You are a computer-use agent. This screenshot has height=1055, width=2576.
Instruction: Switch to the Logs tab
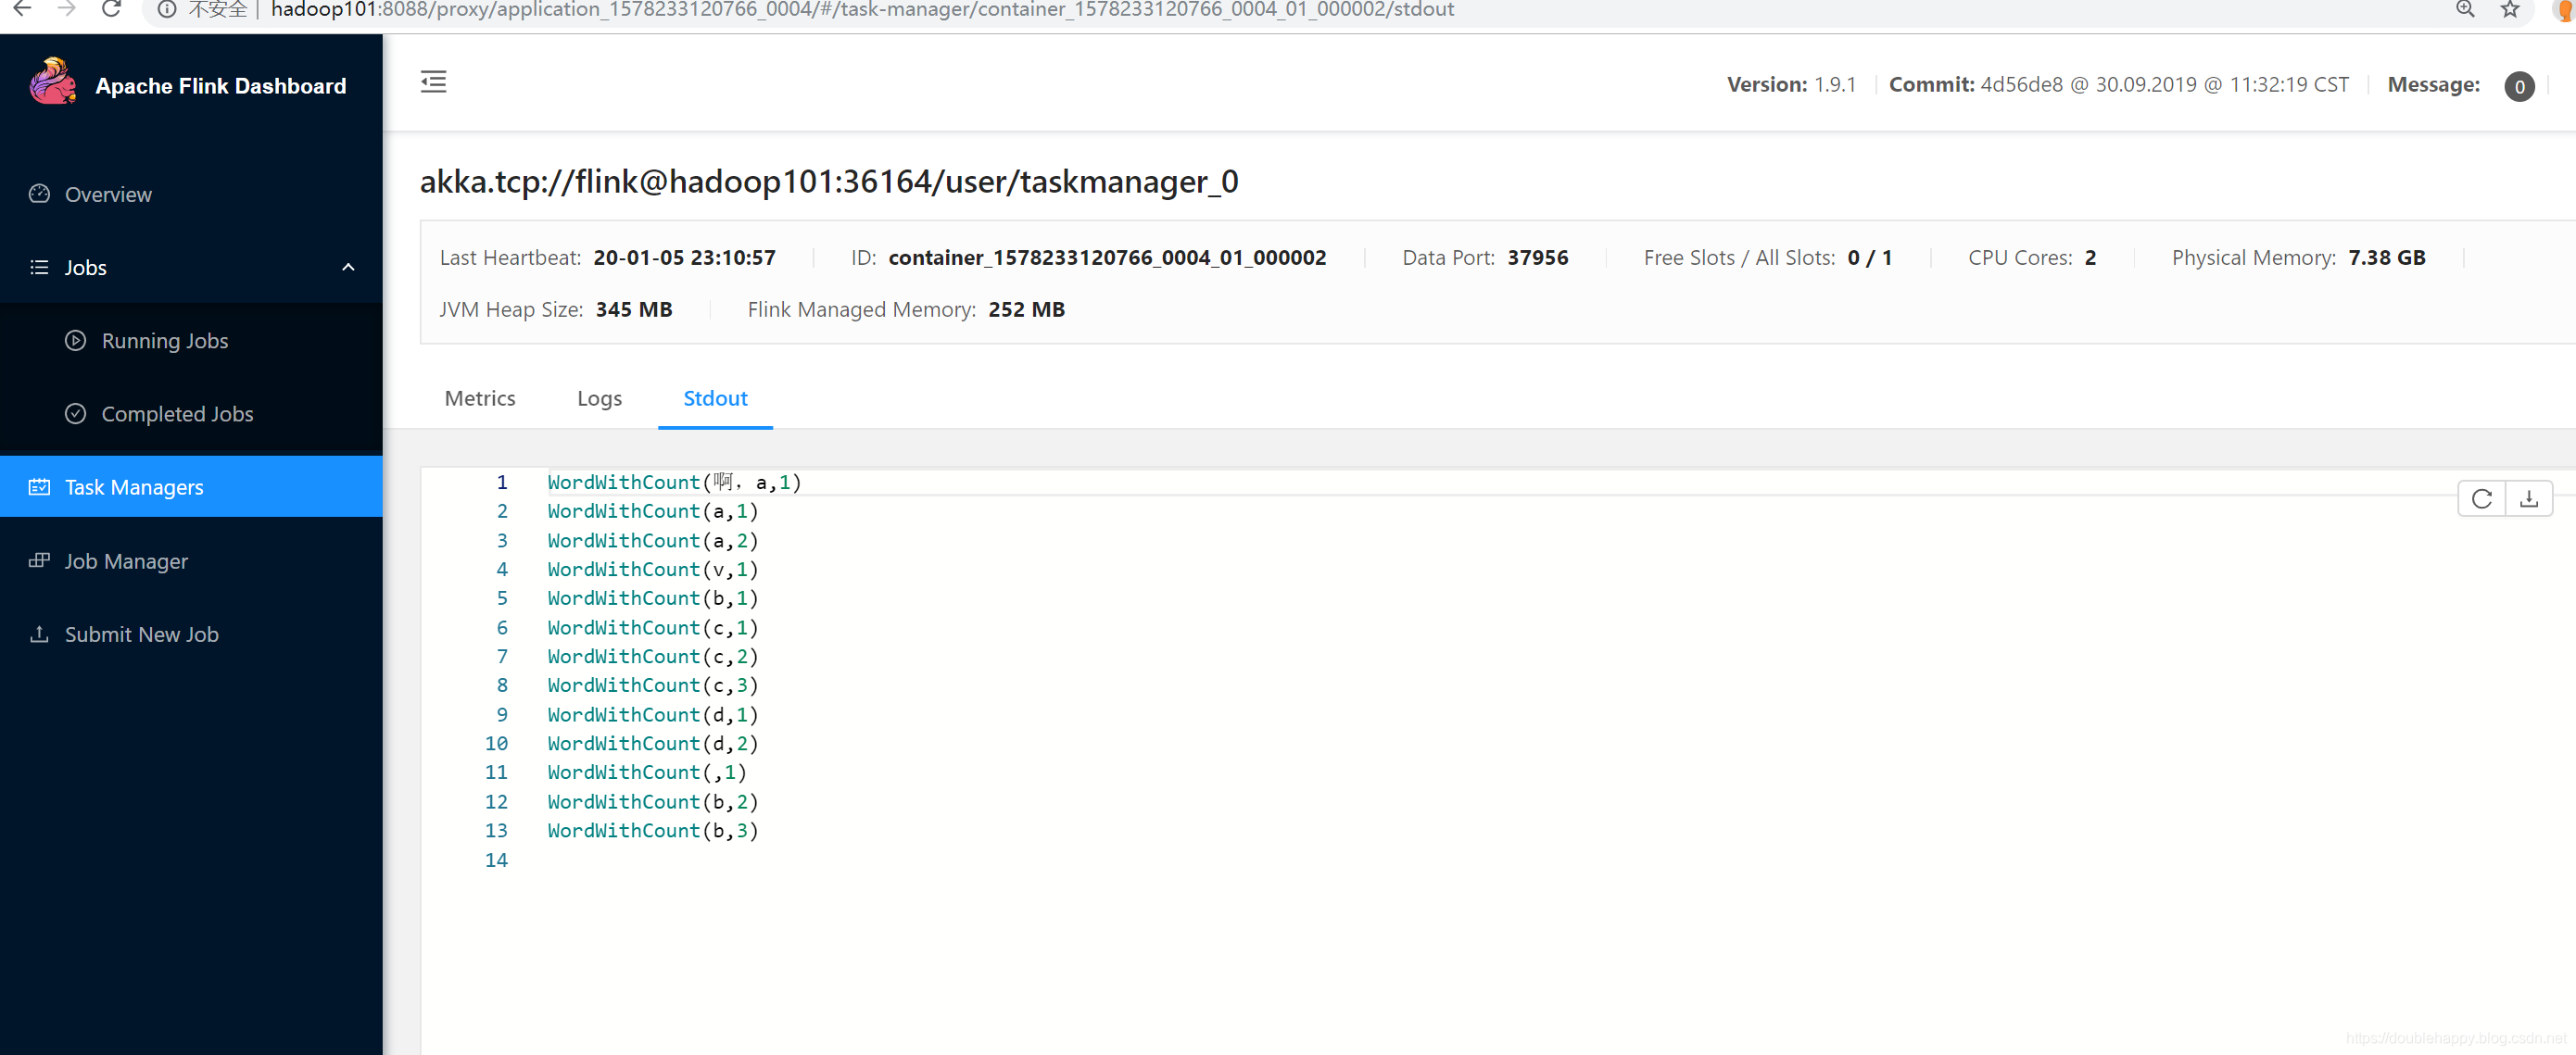tap(599, 398)
